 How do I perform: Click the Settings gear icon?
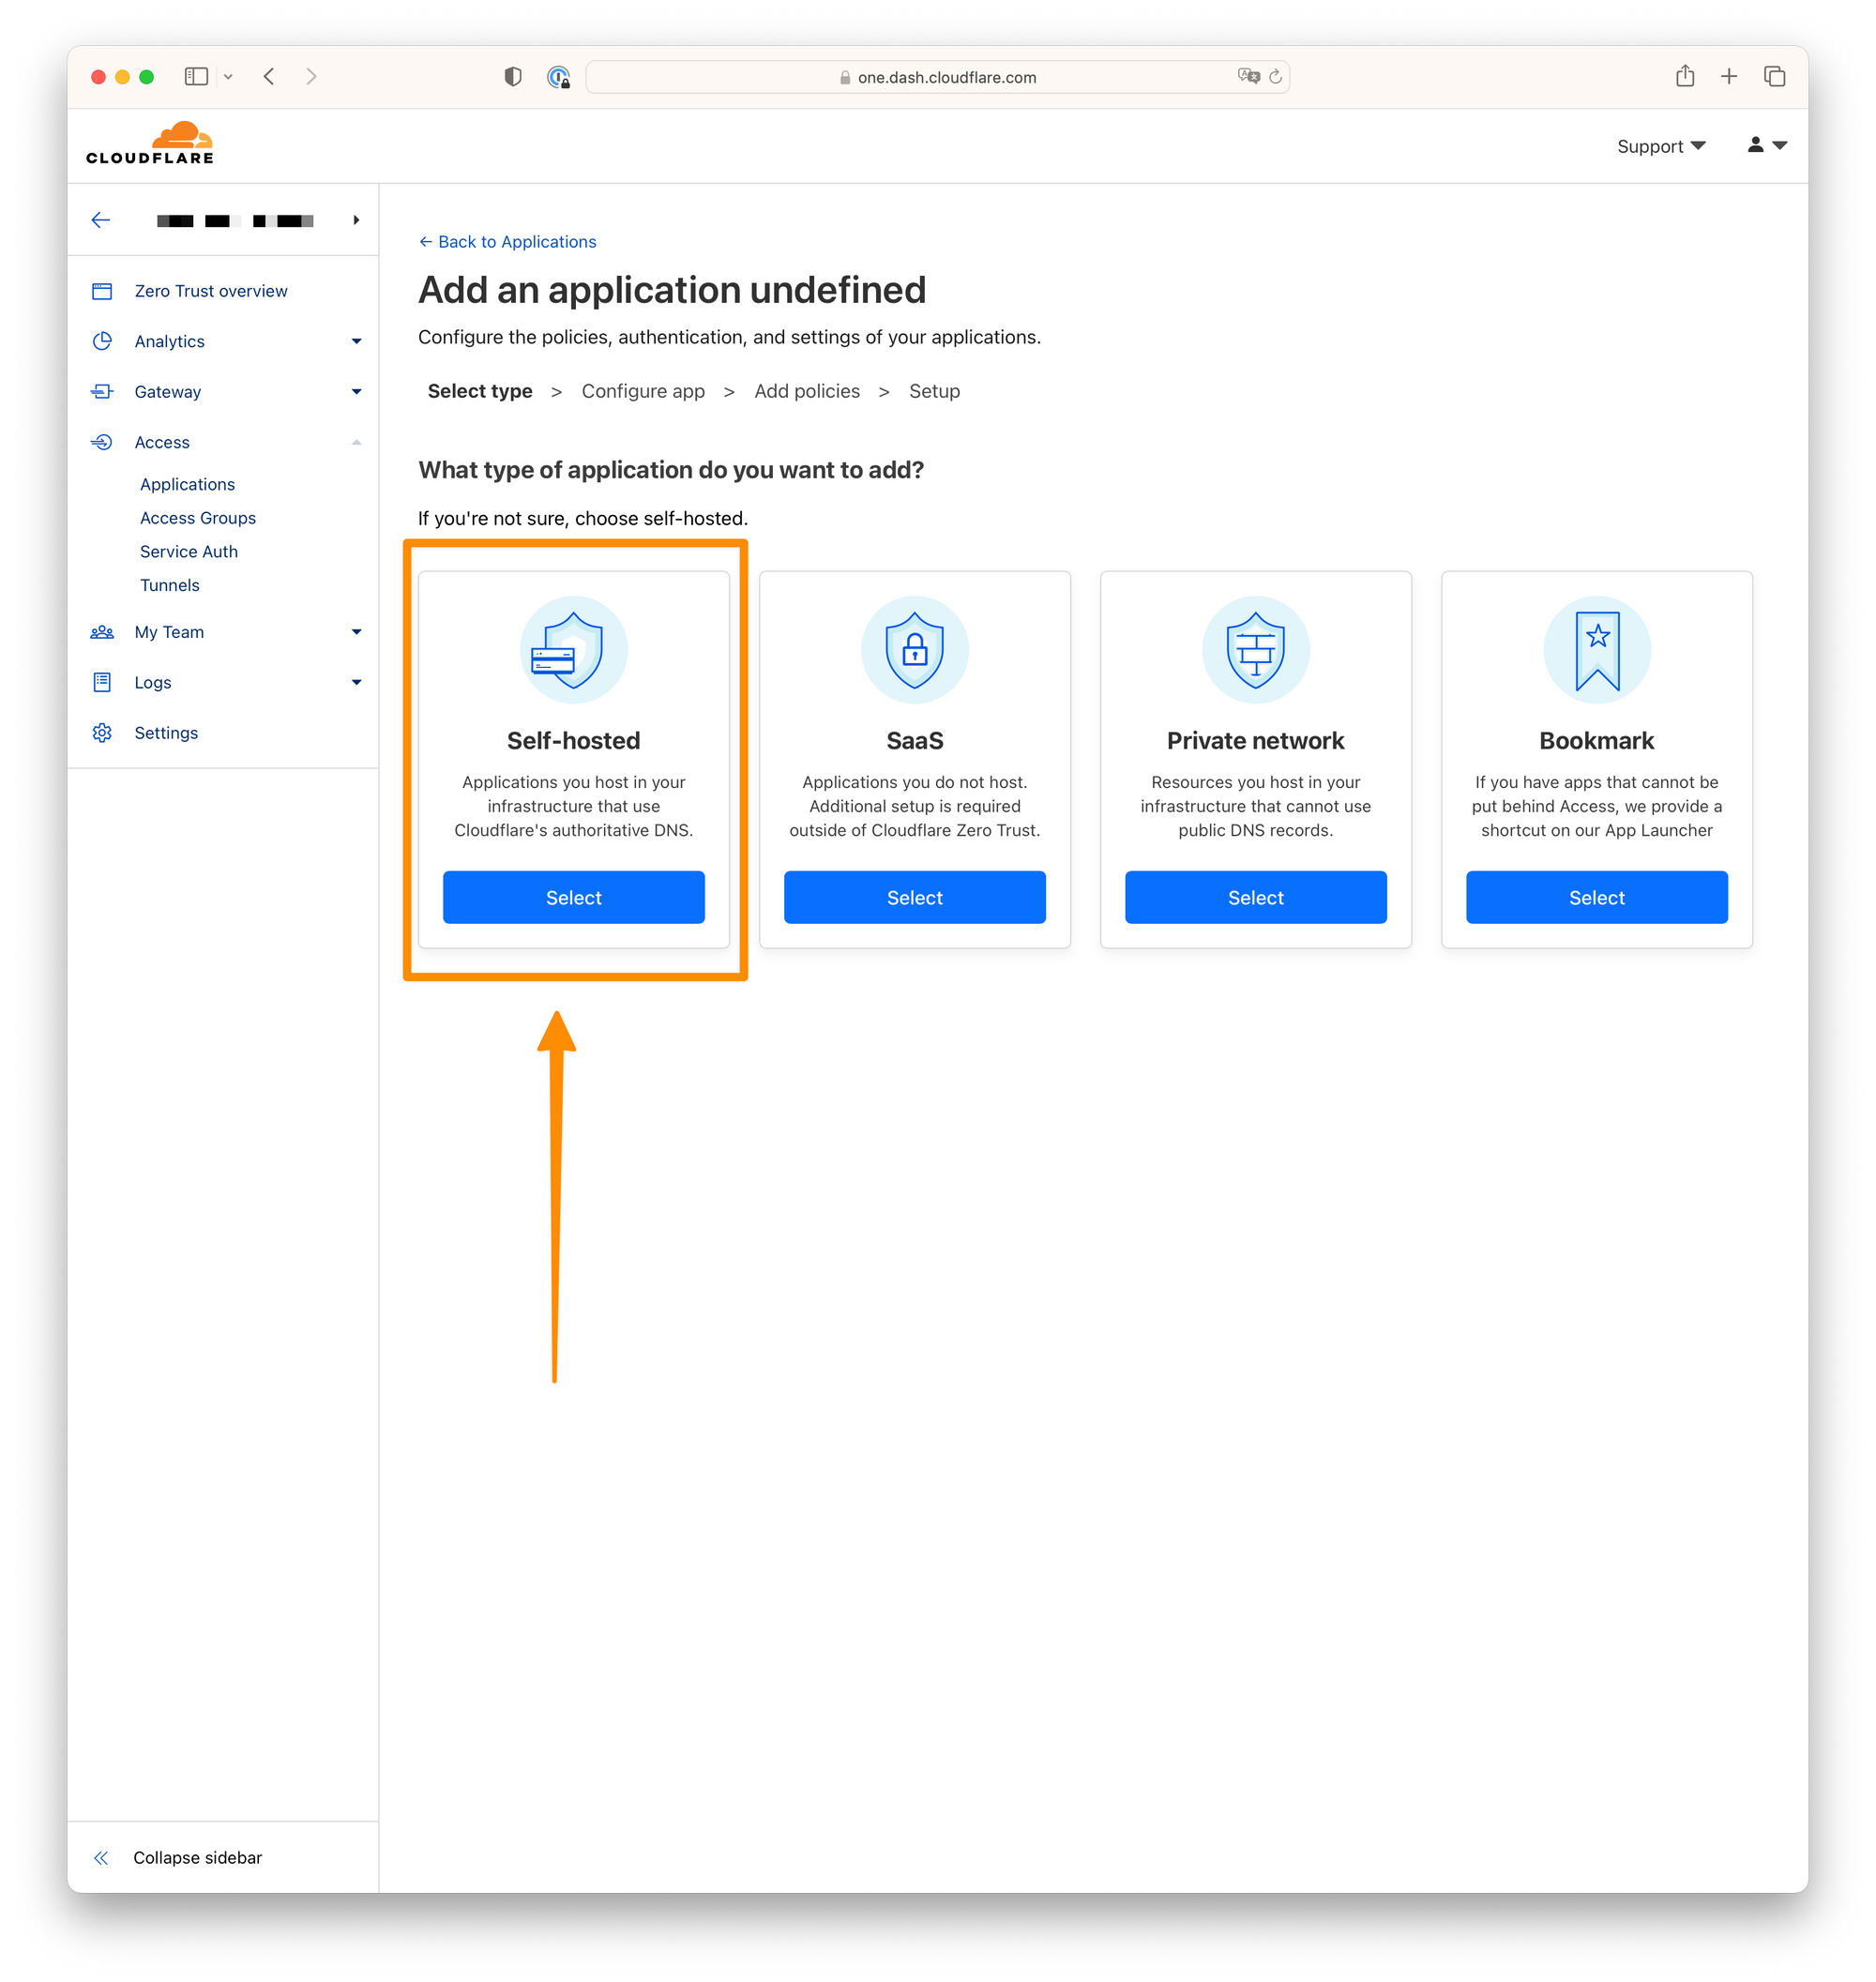[102, 733]
